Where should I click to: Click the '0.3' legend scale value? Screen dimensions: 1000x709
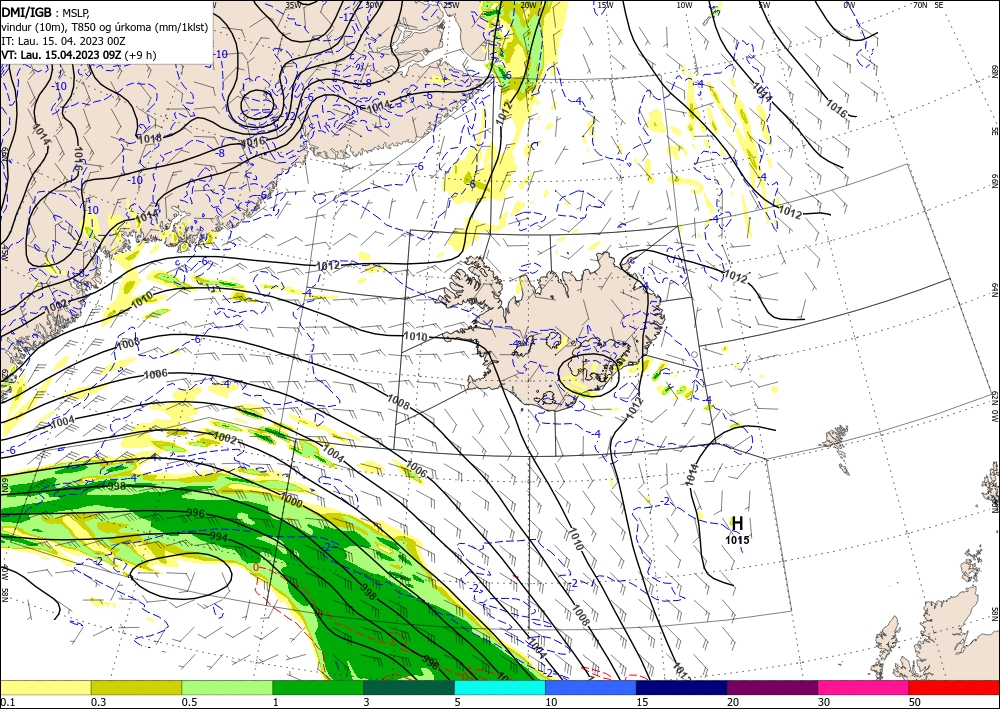point(98,702)
